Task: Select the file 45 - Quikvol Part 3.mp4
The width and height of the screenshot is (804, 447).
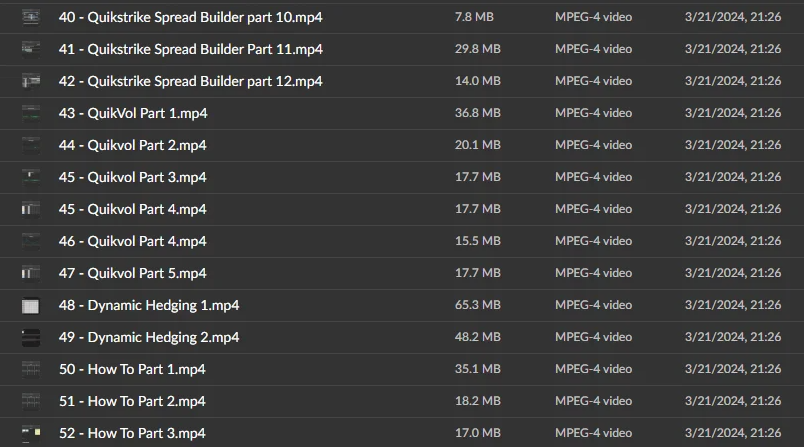Action: point(133,177)
